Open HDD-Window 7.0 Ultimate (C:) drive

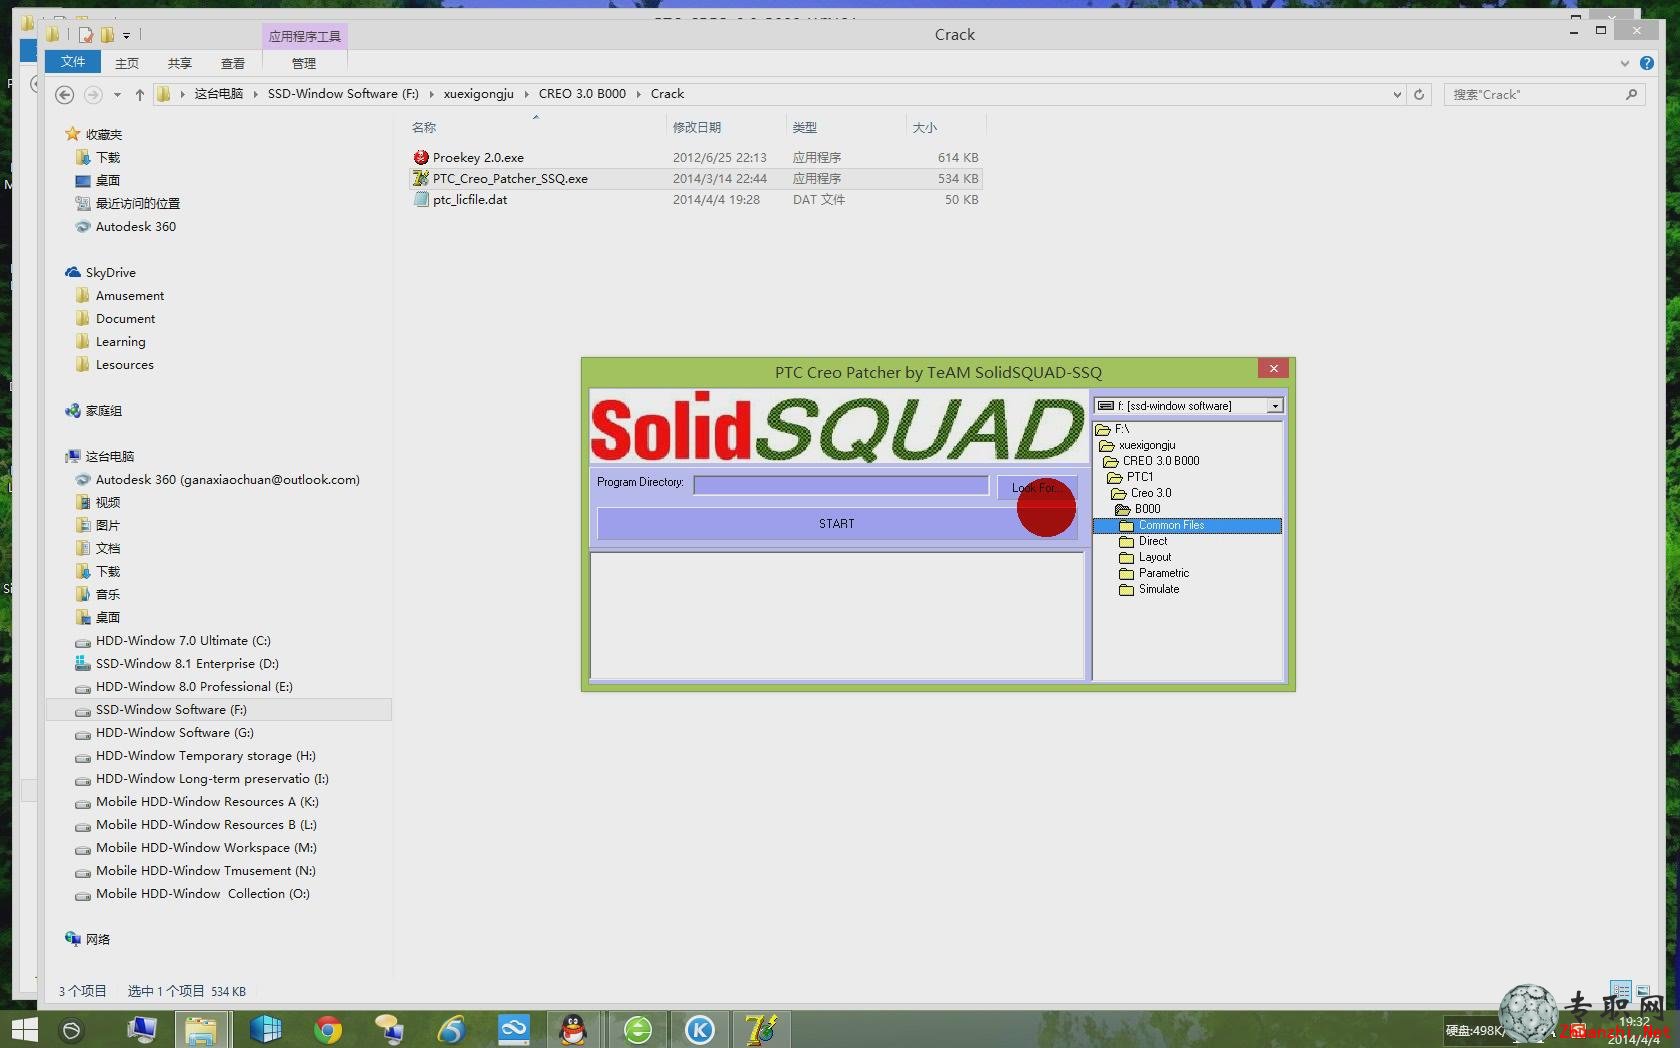tap(183, 641)
